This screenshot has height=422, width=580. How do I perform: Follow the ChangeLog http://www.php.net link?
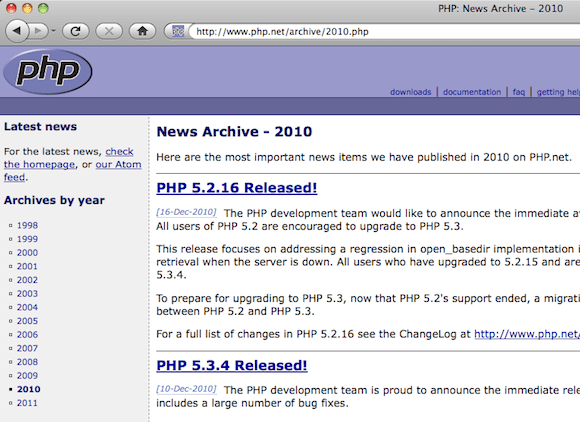point(527,334)
